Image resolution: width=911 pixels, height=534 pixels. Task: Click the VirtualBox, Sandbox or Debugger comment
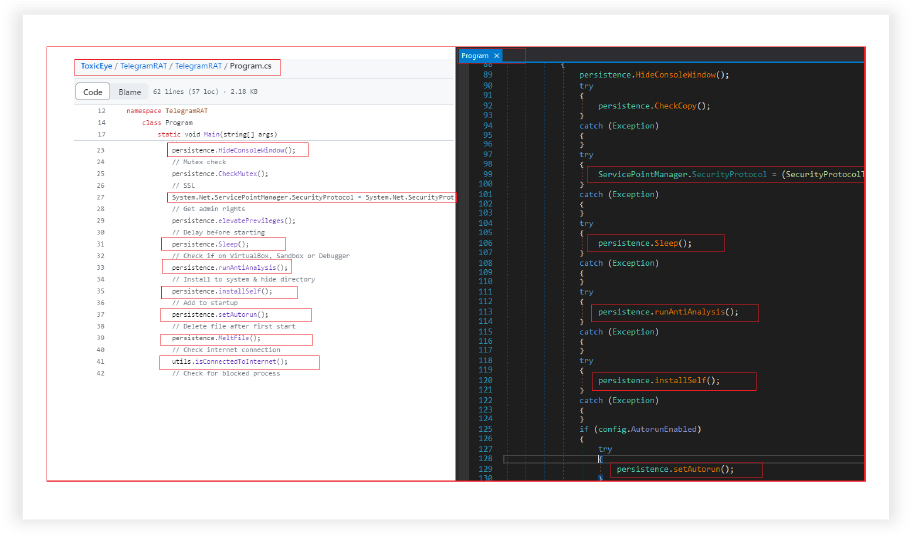click(261, 256)
